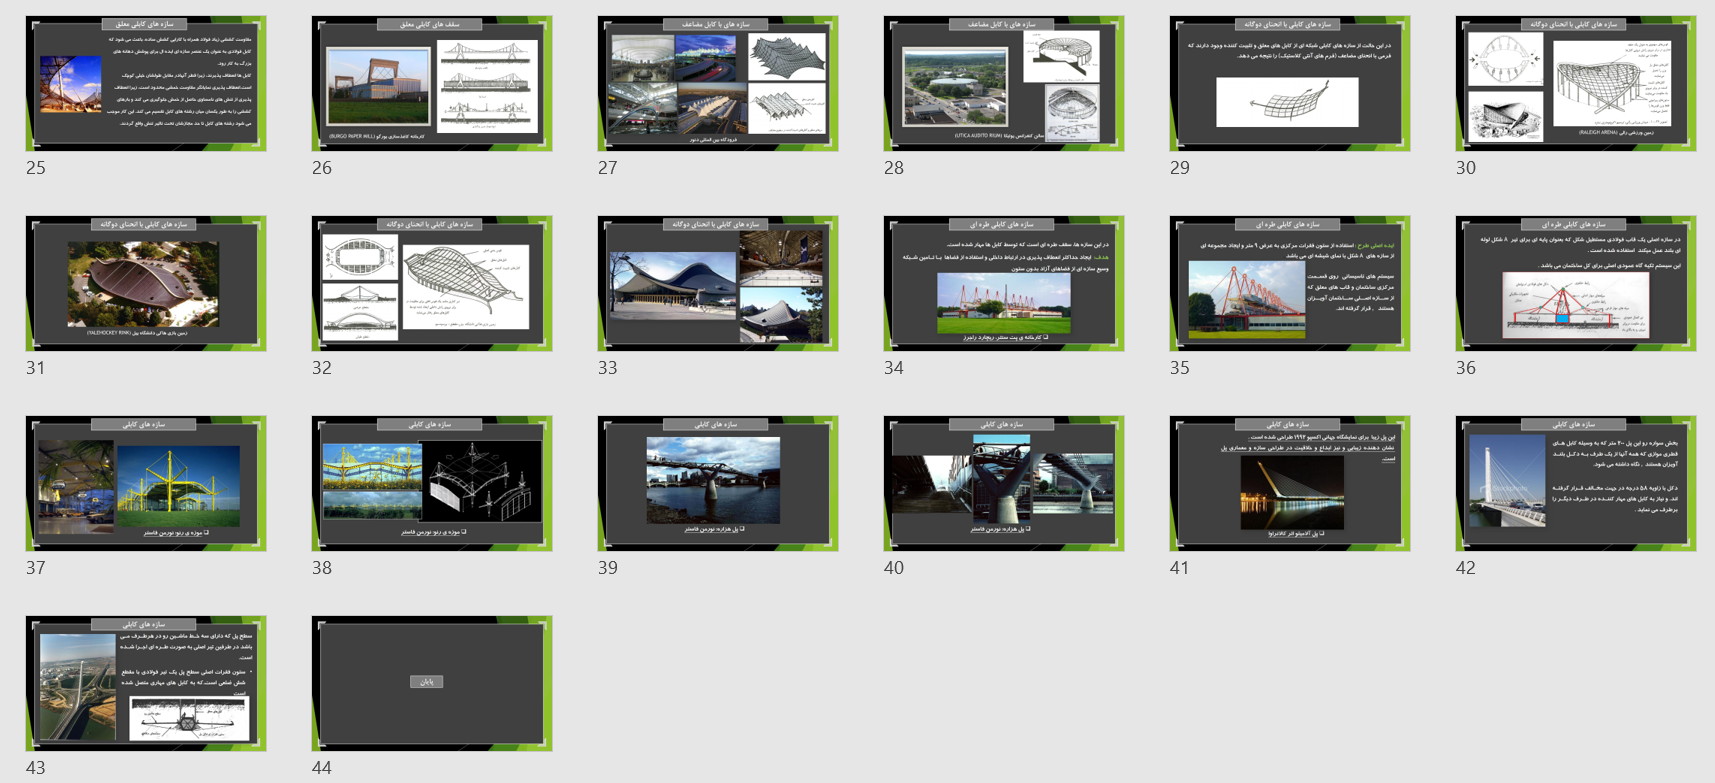Select final slide 44 ending slide
Image resolution: width=1715 pixels, height=783 pixels.
[432, 684]
